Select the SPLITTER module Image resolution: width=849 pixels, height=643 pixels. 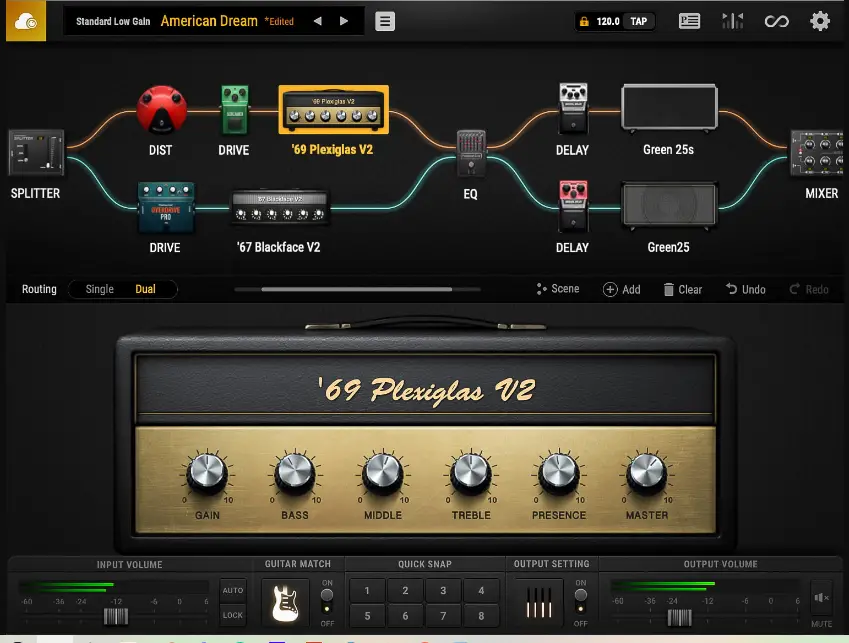pyautogui.click(x=36, y=153)
